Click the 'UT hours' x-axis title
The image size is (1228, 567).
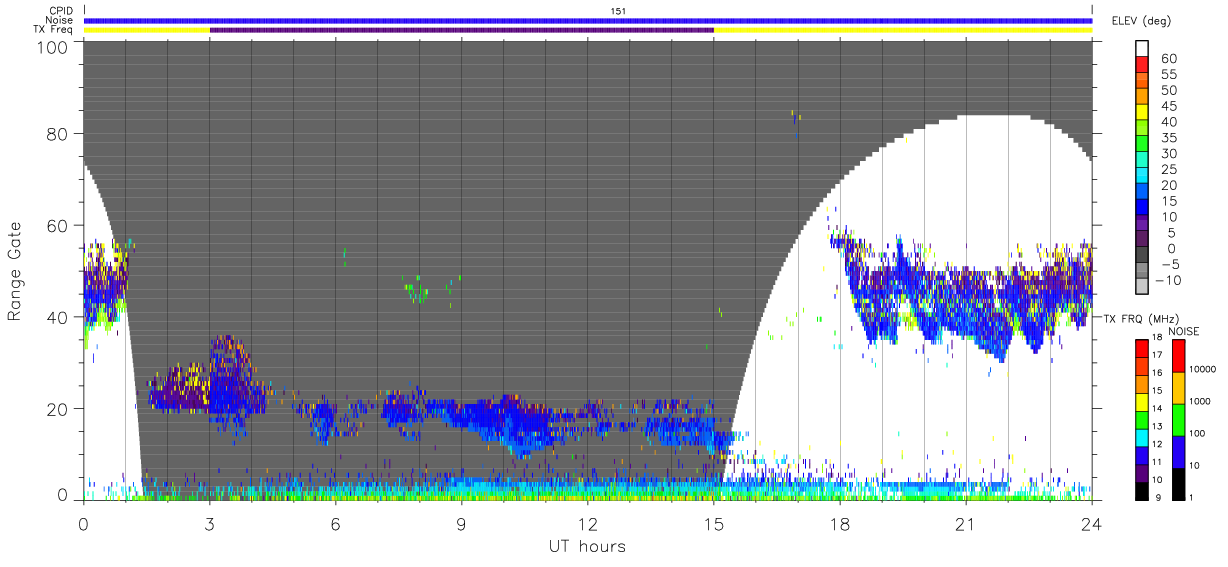tap(586, 546)
